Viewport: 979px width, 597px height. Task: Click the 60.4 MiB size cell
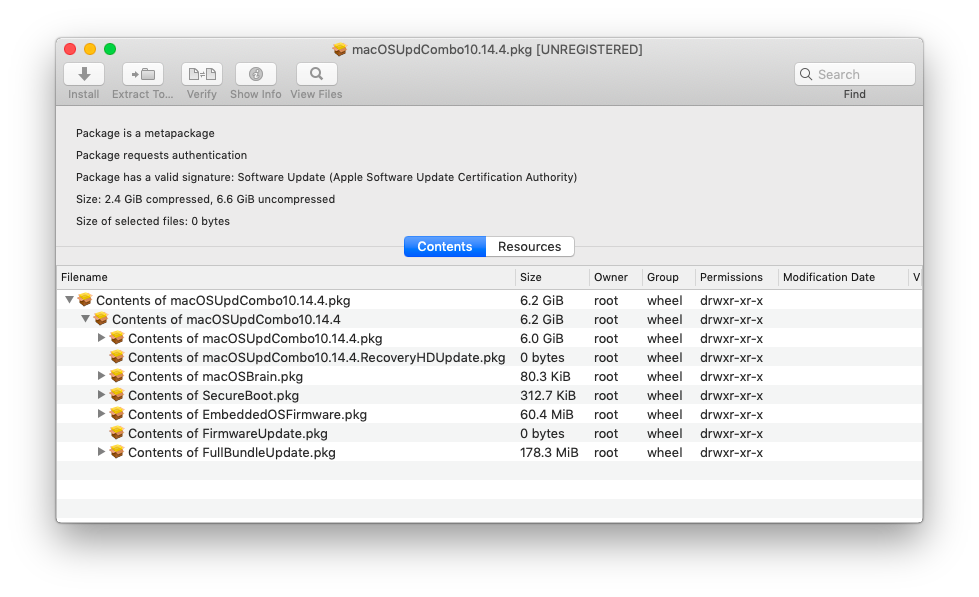[x=546, y=415]
